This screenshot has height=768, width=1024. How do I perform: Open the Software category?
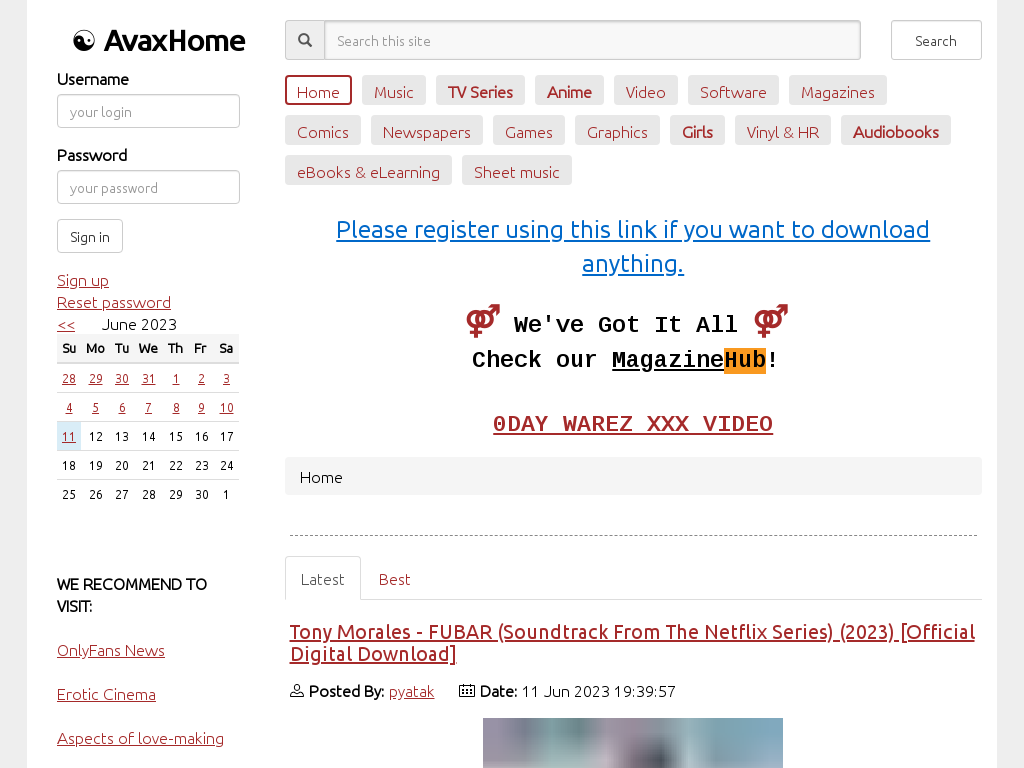tap(733, 91)
